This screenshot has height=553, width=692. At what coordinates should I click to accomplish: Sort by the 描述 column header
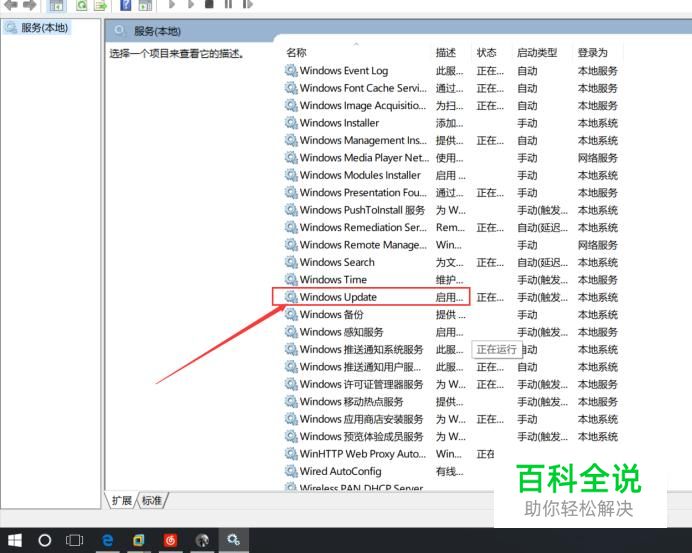pos(446,53)
